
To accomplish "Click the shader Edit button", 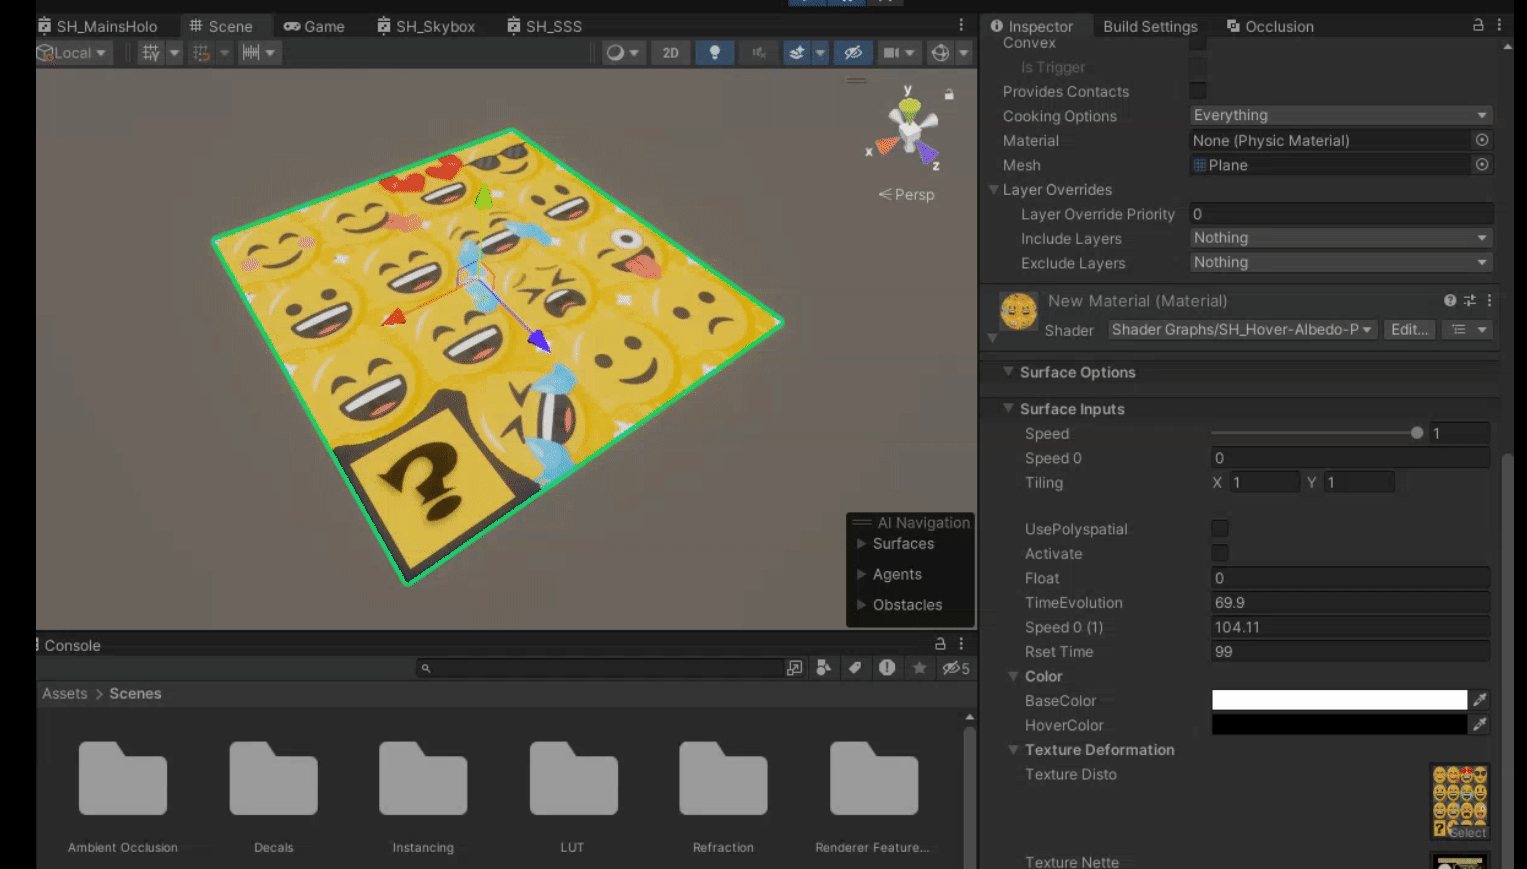I will [1410, 329].
